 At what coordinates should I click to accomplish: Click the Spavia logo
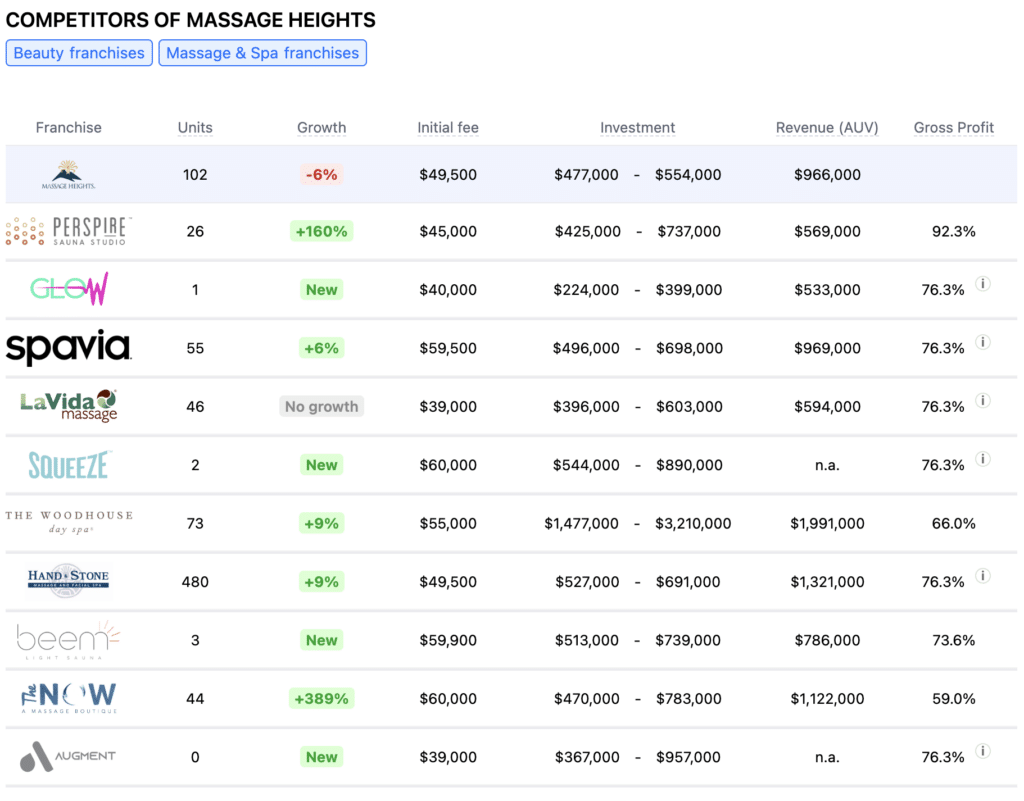click(x=69, y=347)
